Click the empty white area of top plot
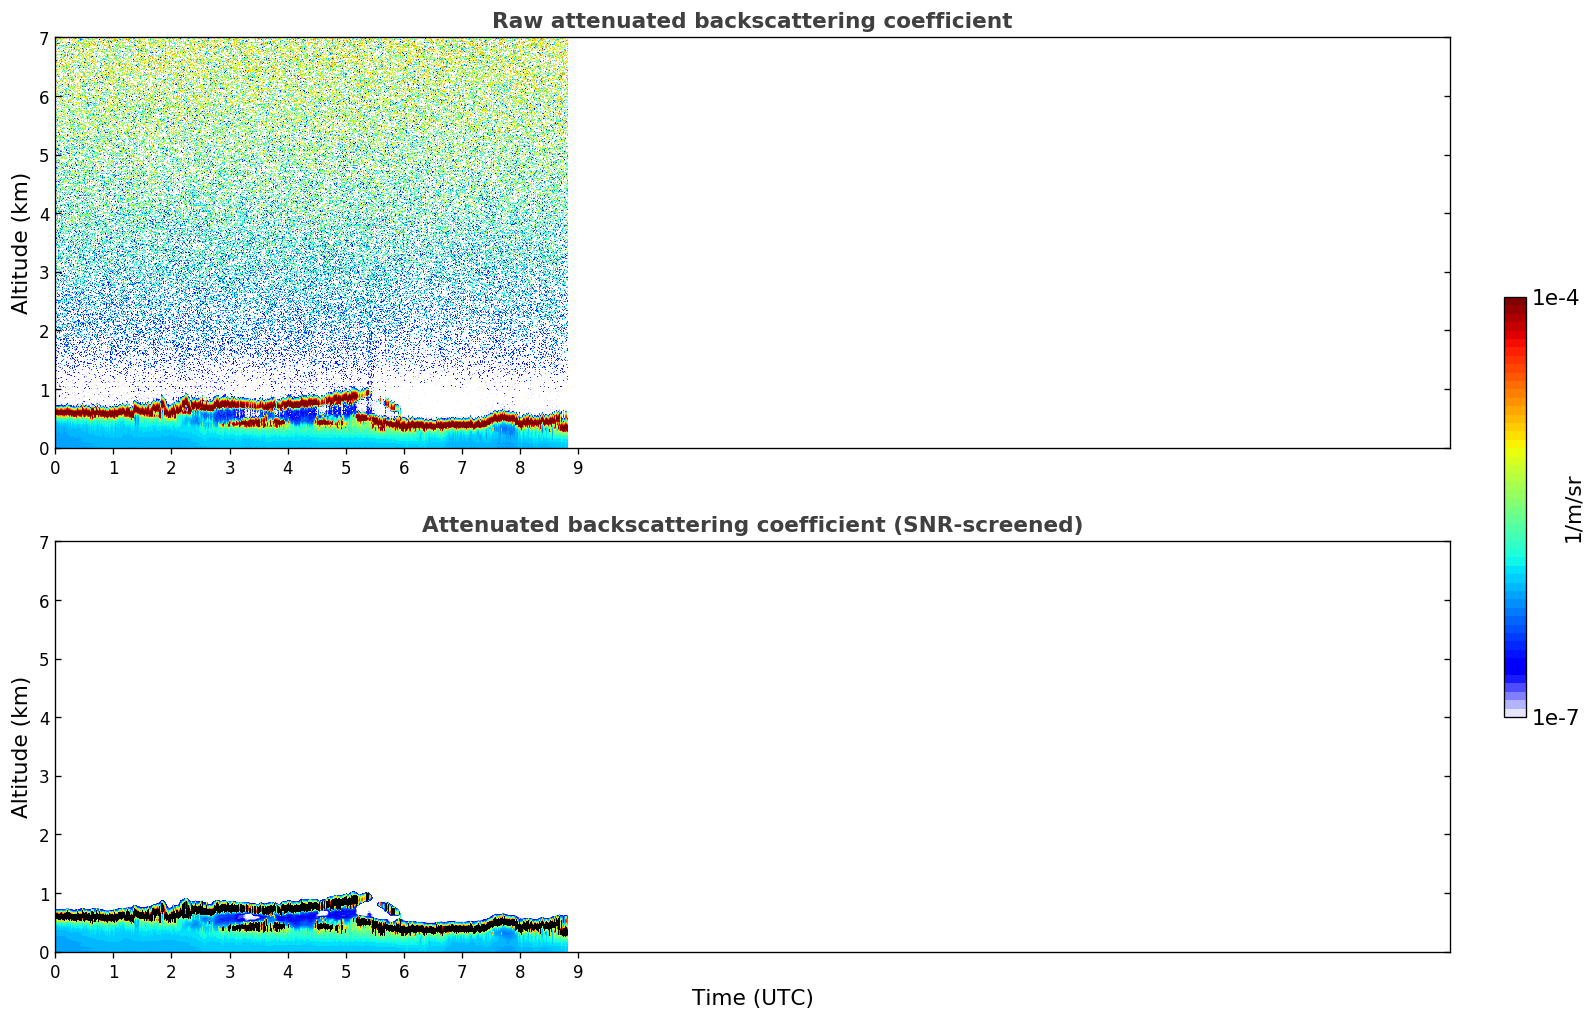This screenshot has height=1020, width=1595. click(1000, 240)
